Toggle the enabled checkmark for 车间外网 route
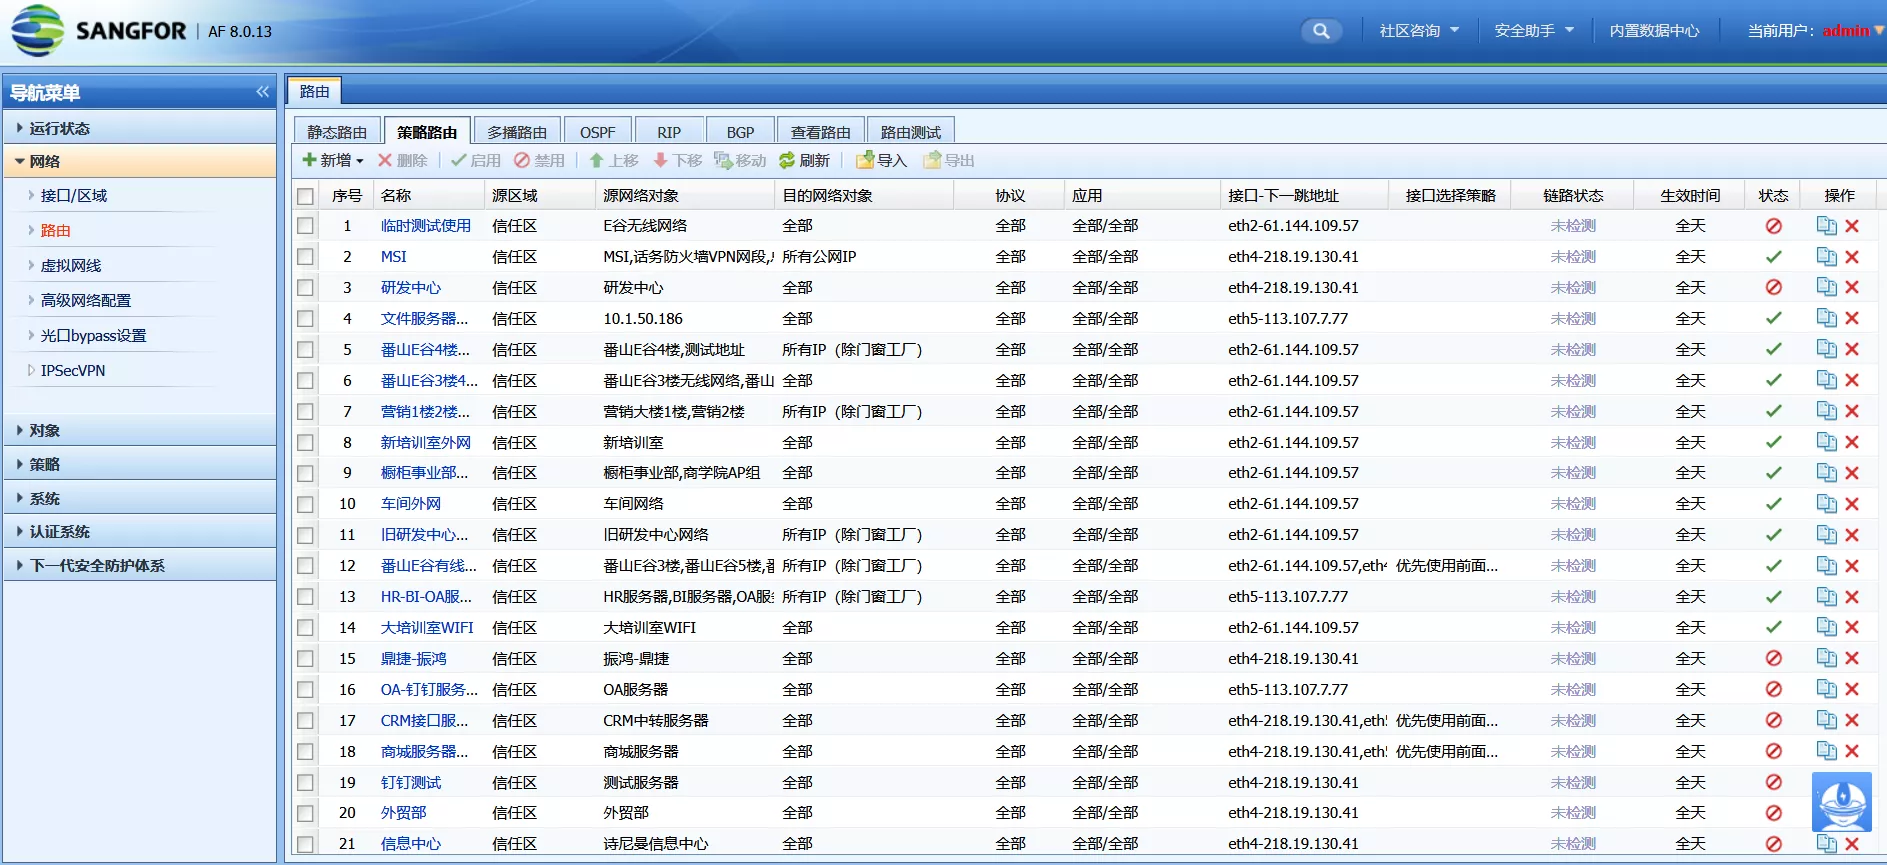Image resolution: width=1887 pixels, height=865 pixels. [1773, 504]
